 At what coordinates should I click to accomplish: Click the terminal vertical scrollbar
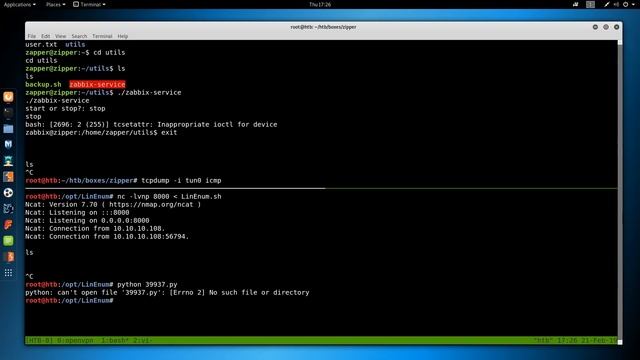(620, 192)
